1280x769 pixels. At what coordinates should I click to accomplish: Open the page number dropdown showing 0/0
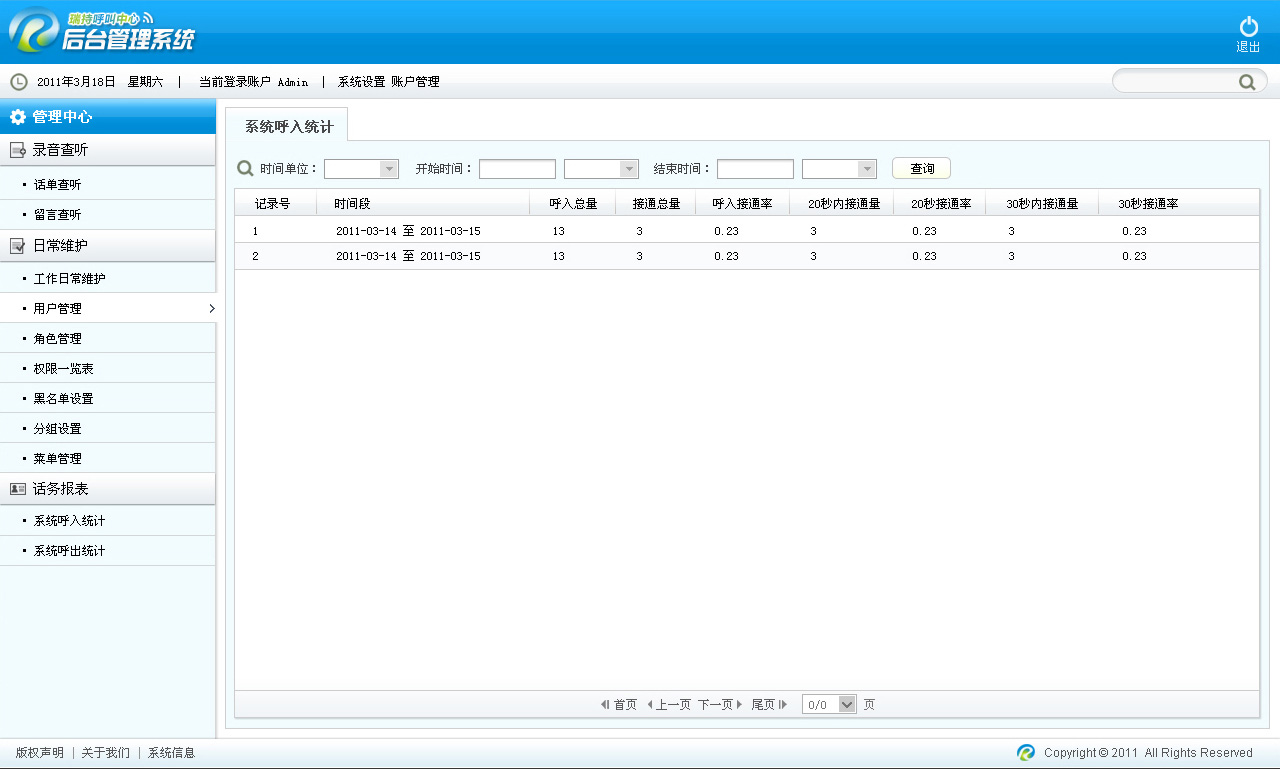(829, 704)
